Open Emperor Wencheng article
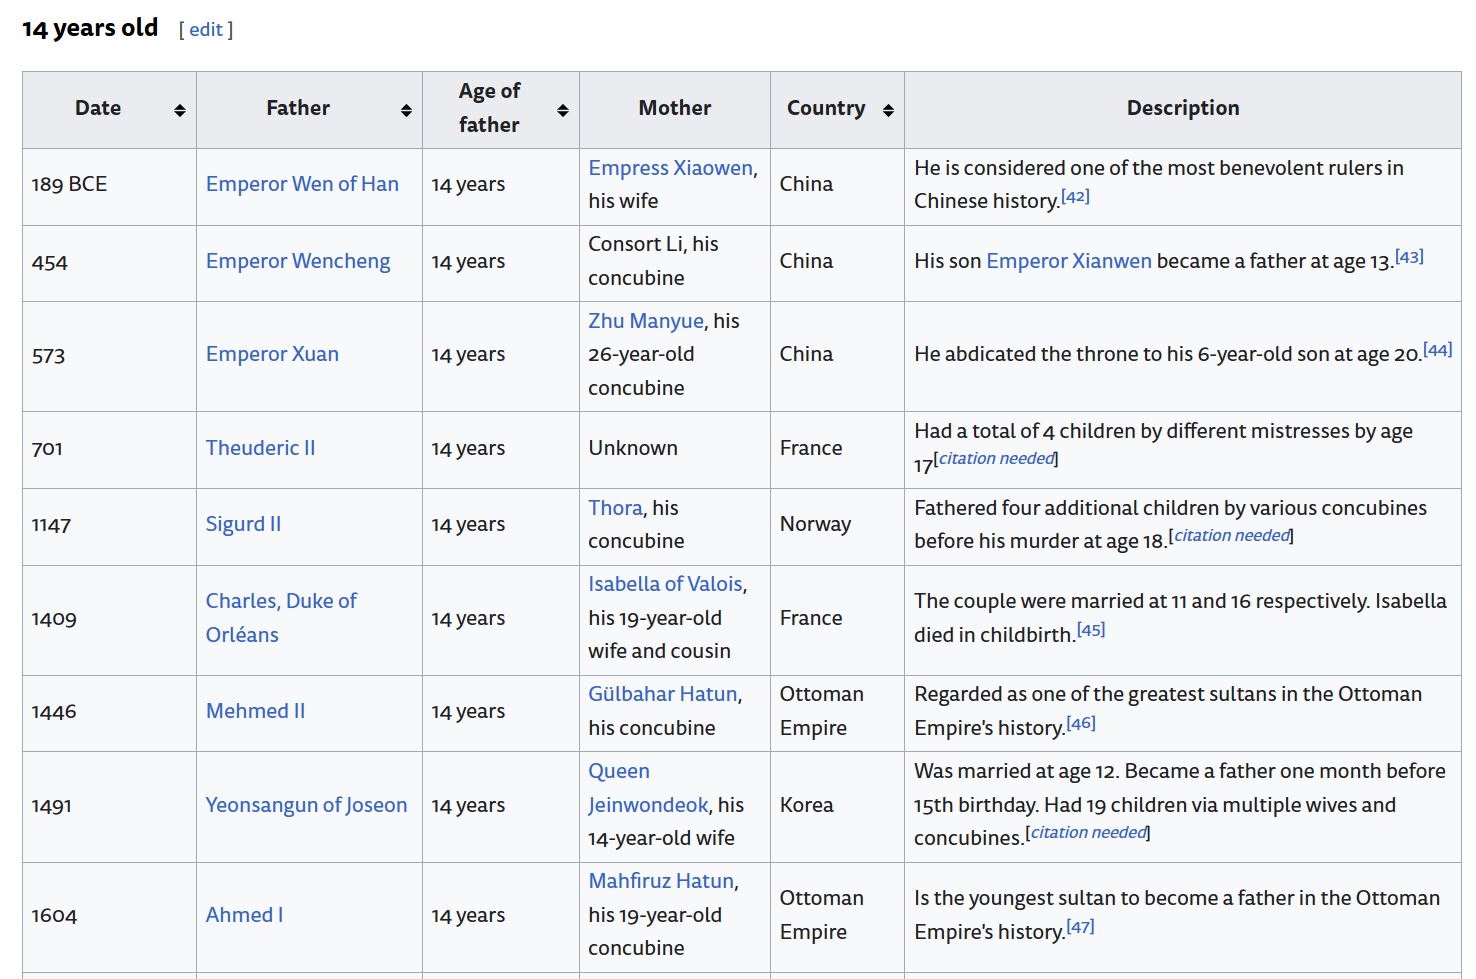The height and width of the screenshot is (979, 1476). [x=298, y=261]
